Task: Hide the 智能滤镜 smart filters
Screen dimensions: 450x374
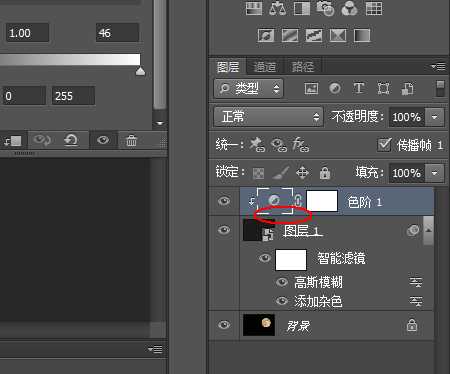Action: click(x=265, y=258)
